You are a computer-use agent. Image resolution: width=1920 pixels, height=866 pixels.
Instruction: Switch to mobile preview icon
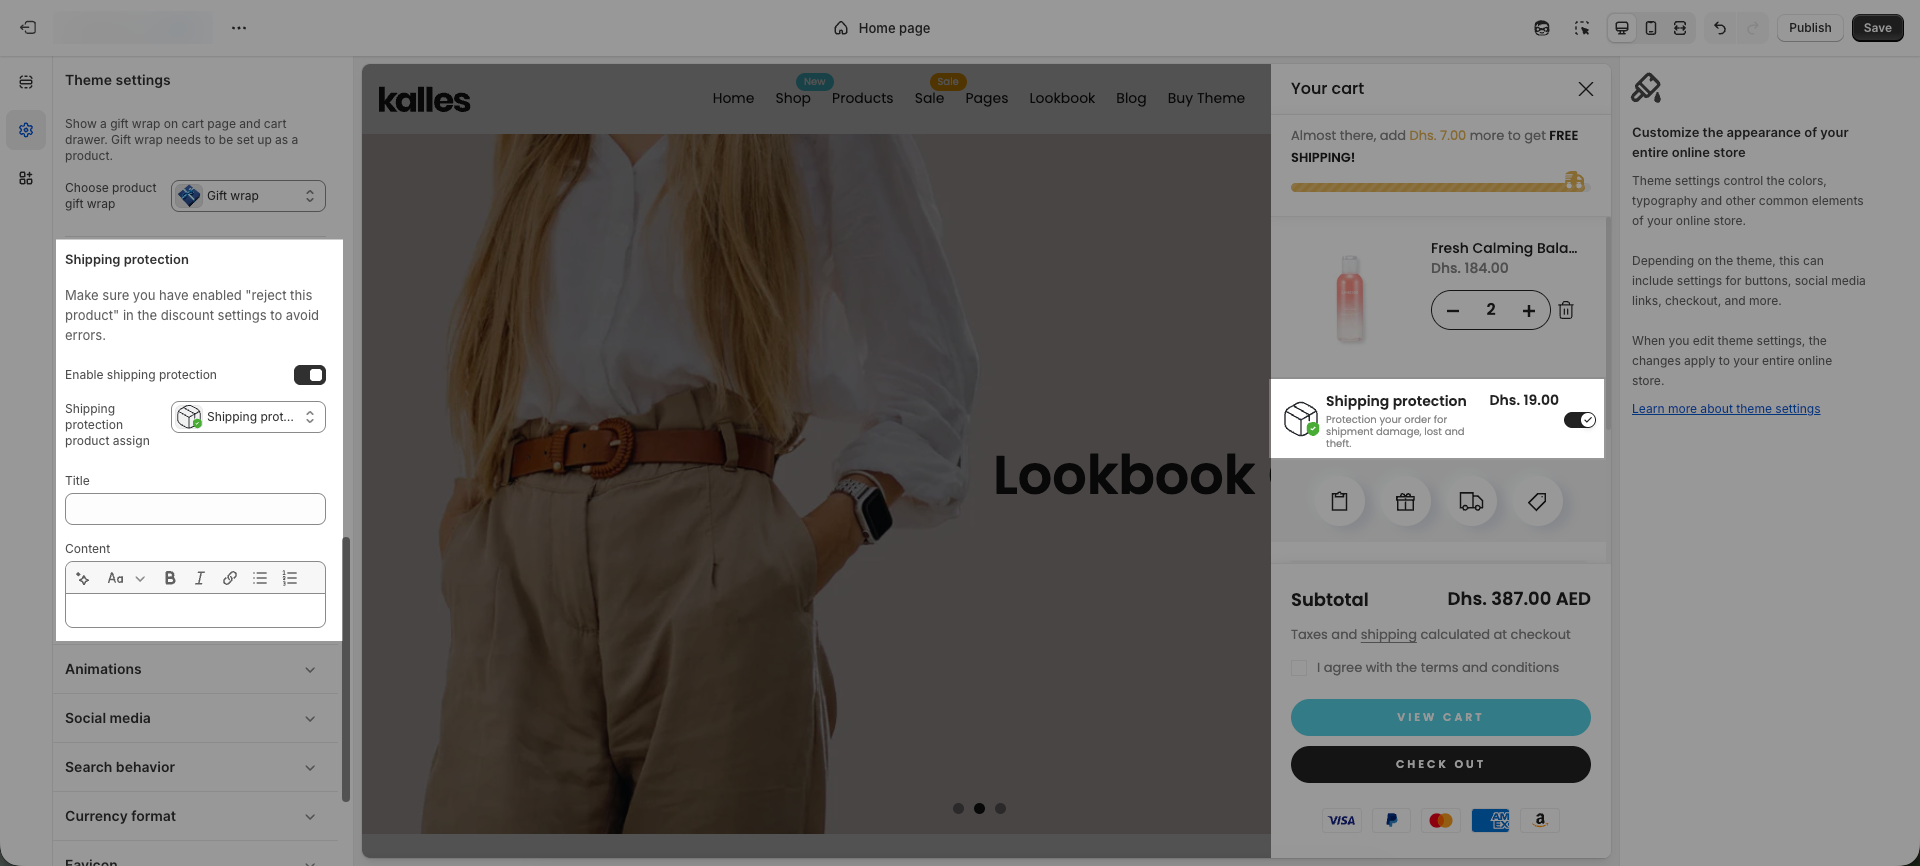(x=1651, y=28)
